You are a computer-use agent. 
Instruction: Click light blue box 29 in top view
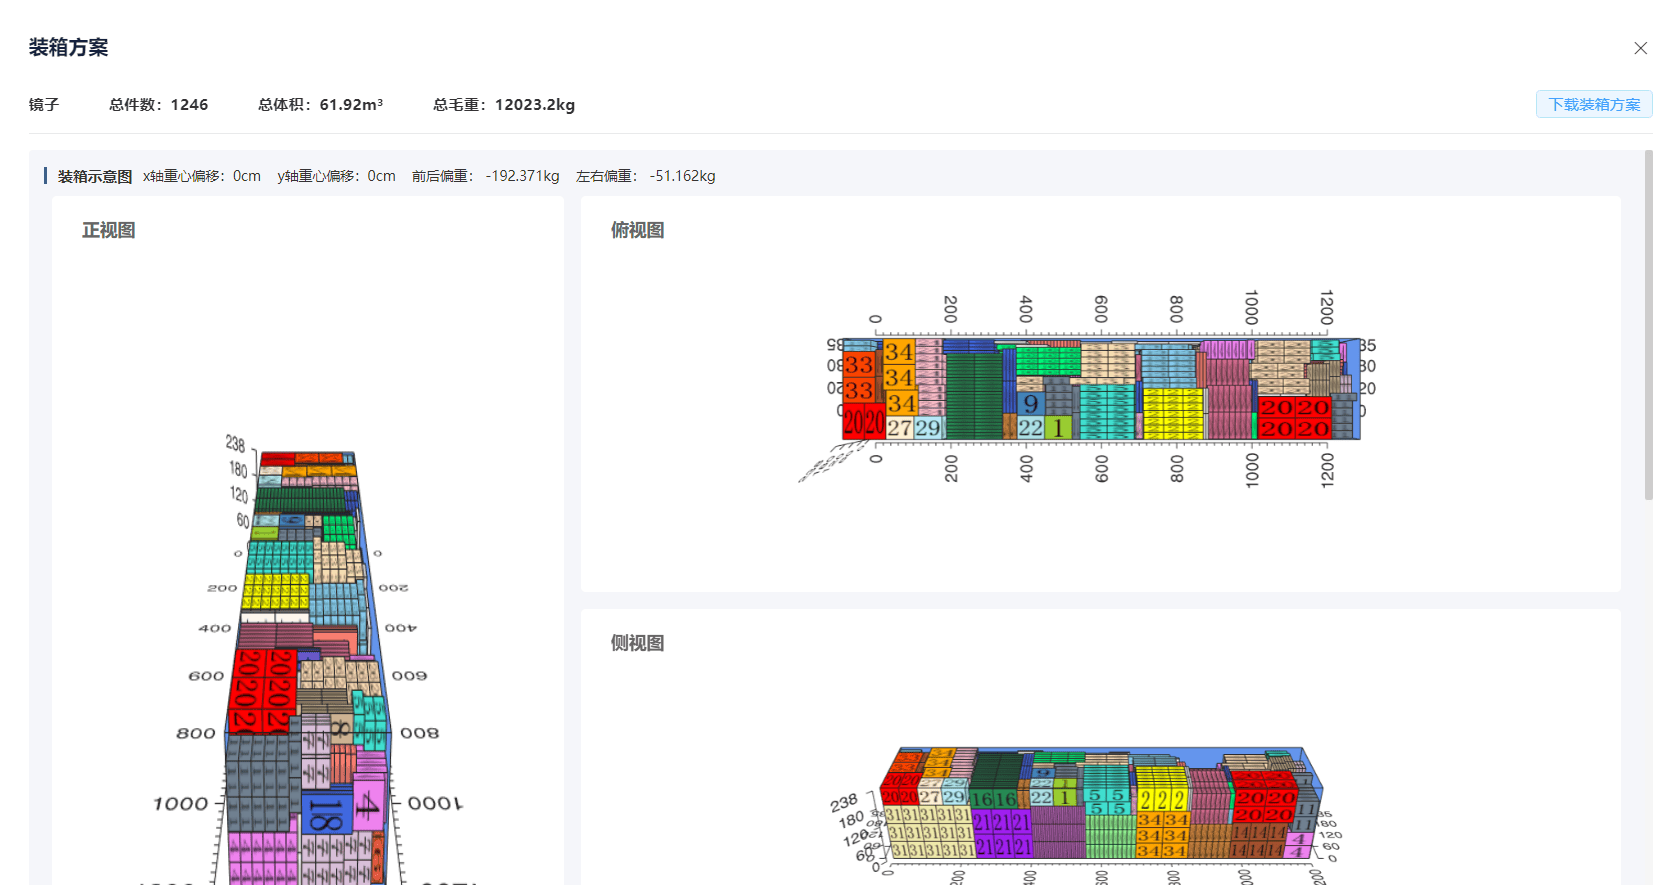click(x=928, y=428)
